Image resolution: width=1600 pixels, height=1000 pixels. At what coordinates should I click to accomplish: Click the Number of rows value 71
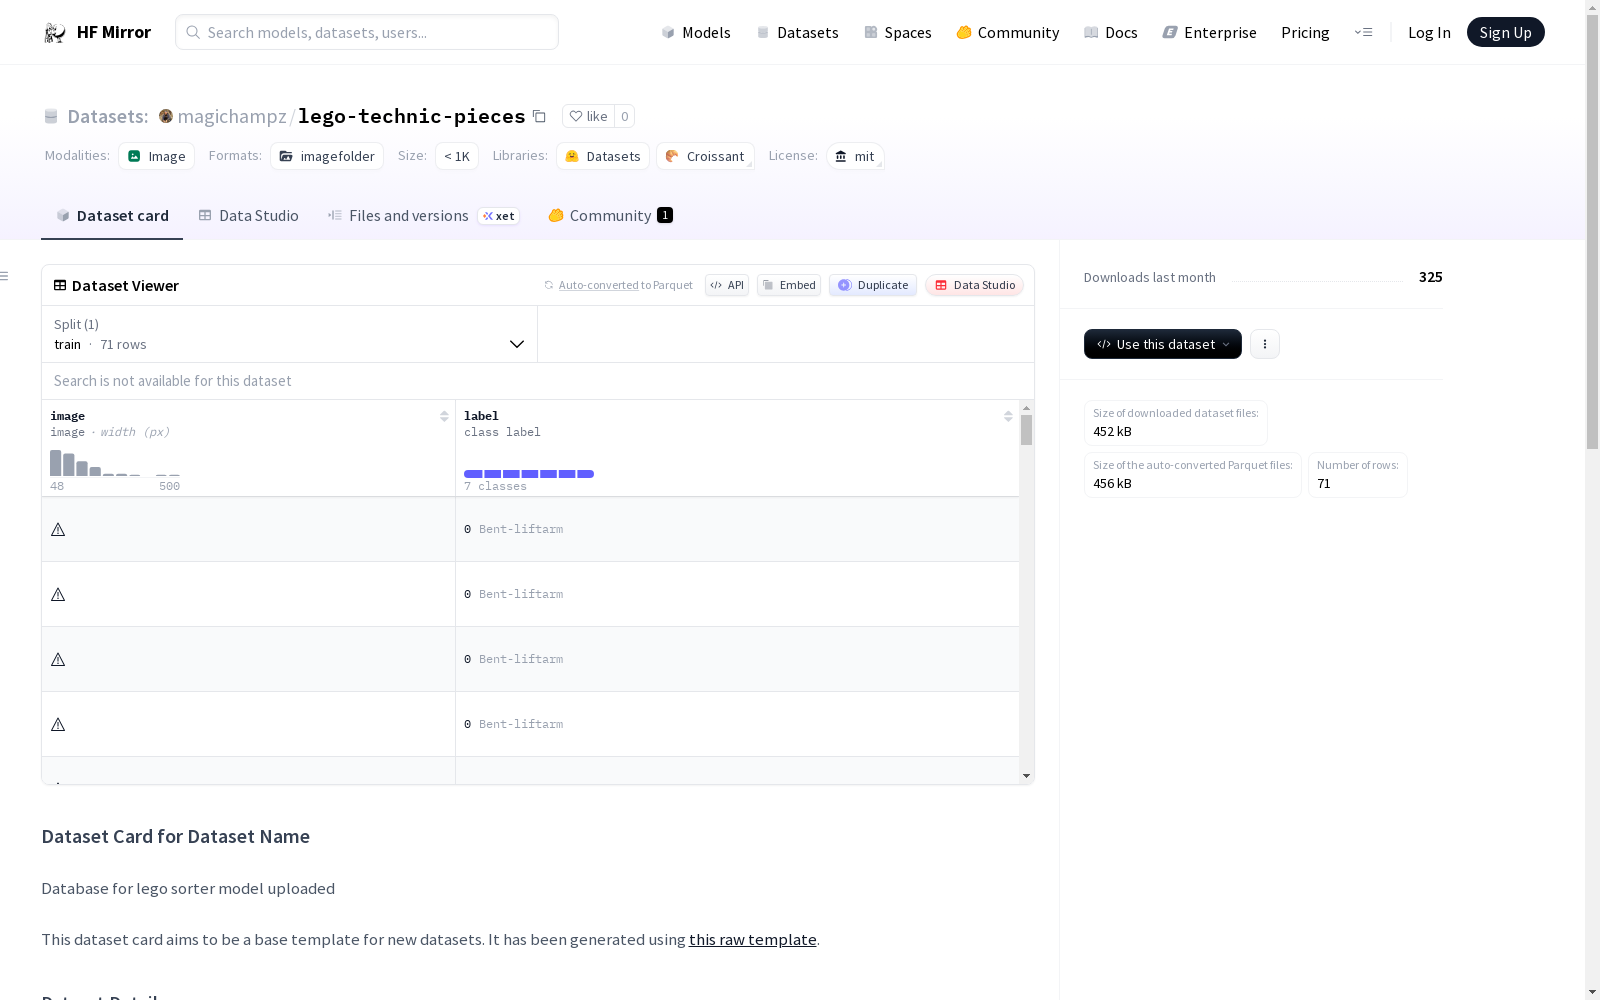[x=1324, y=483]
